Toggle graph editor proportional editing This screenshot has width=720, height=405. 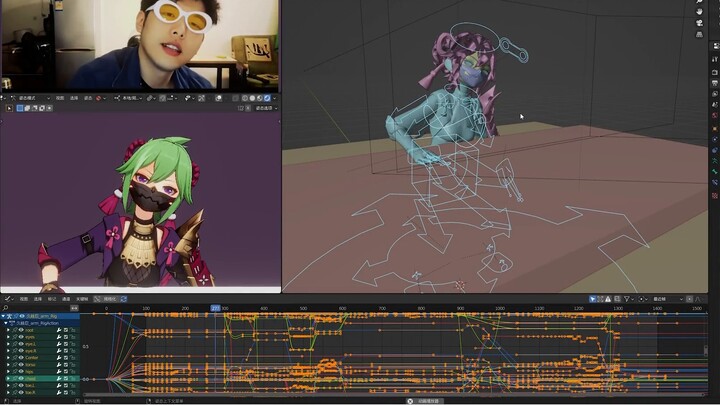click(x=689, y=299)
